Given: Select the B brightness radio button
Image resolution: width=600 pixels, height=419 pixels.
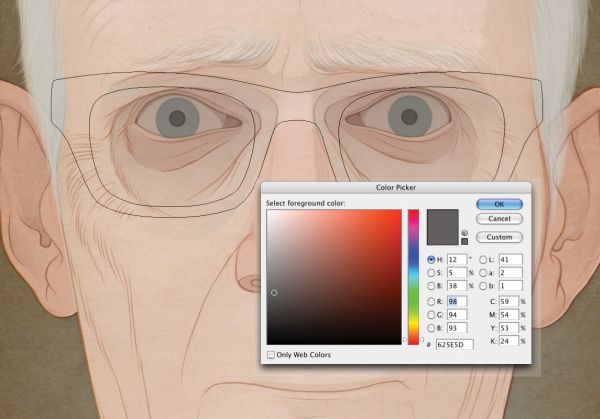Looking at the screenshot, I should (431, 286).
